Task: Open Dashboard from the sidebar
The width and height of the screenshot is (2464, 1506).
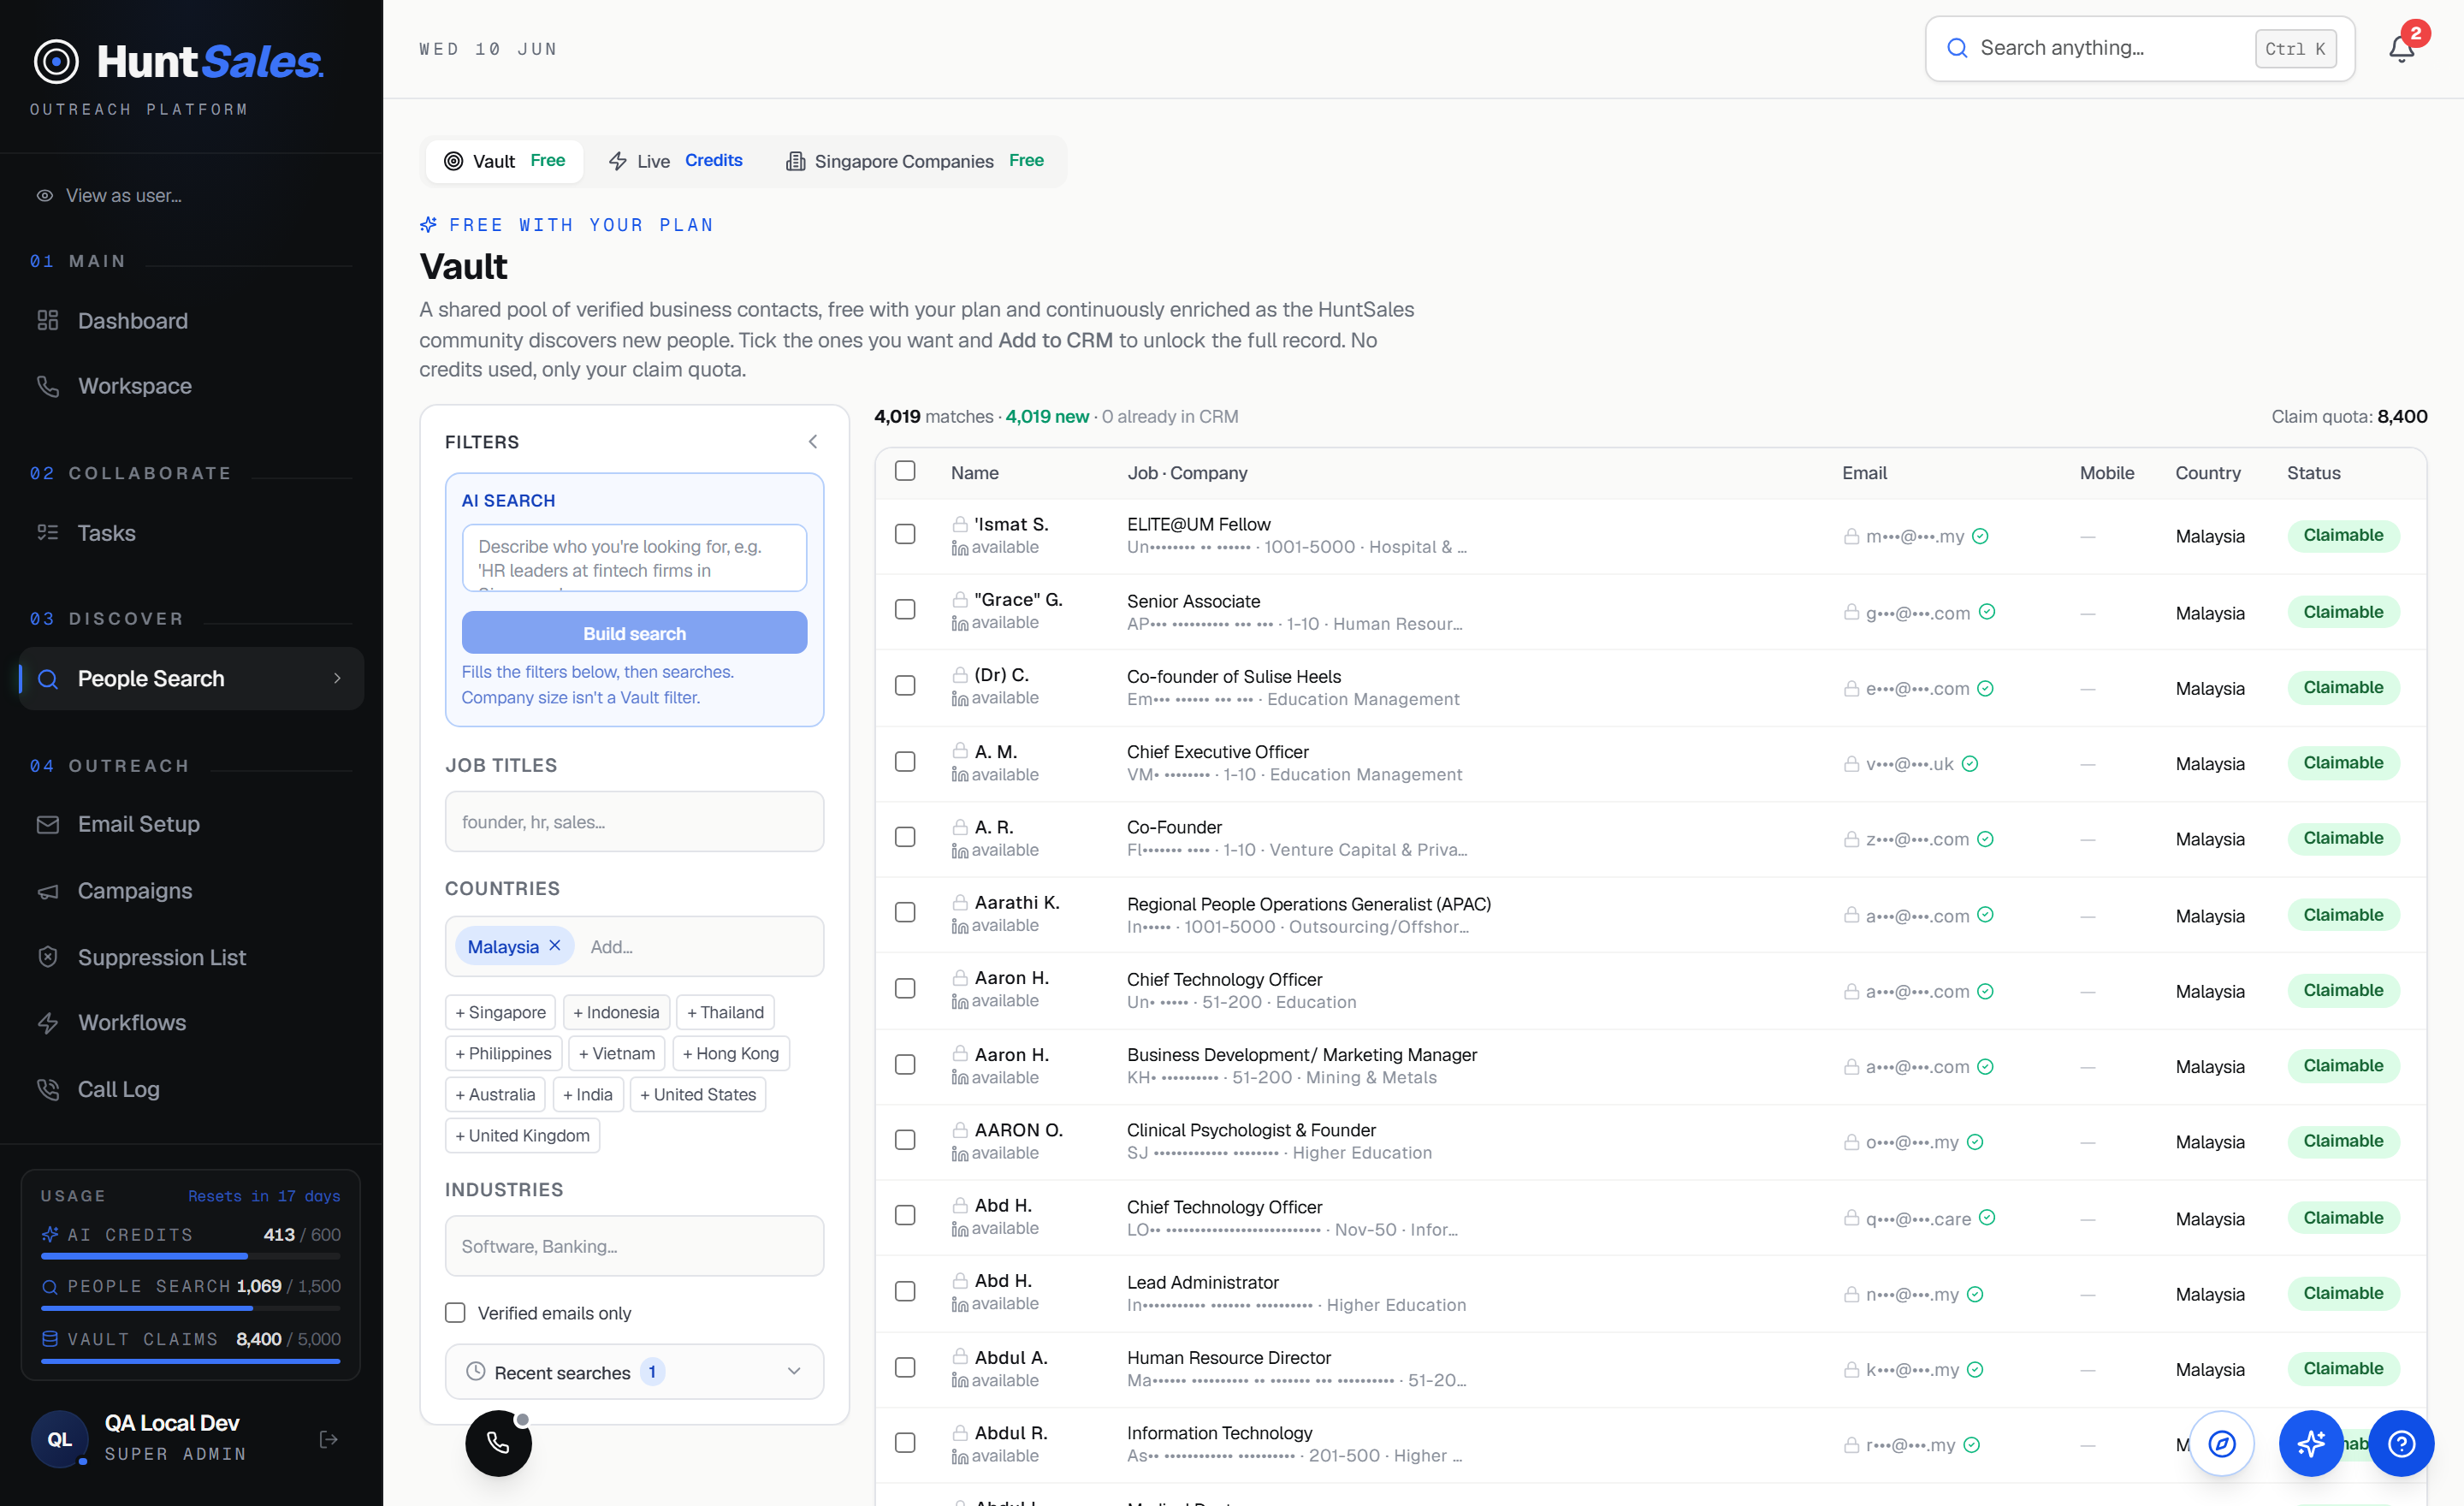Action: coord(191,320)
